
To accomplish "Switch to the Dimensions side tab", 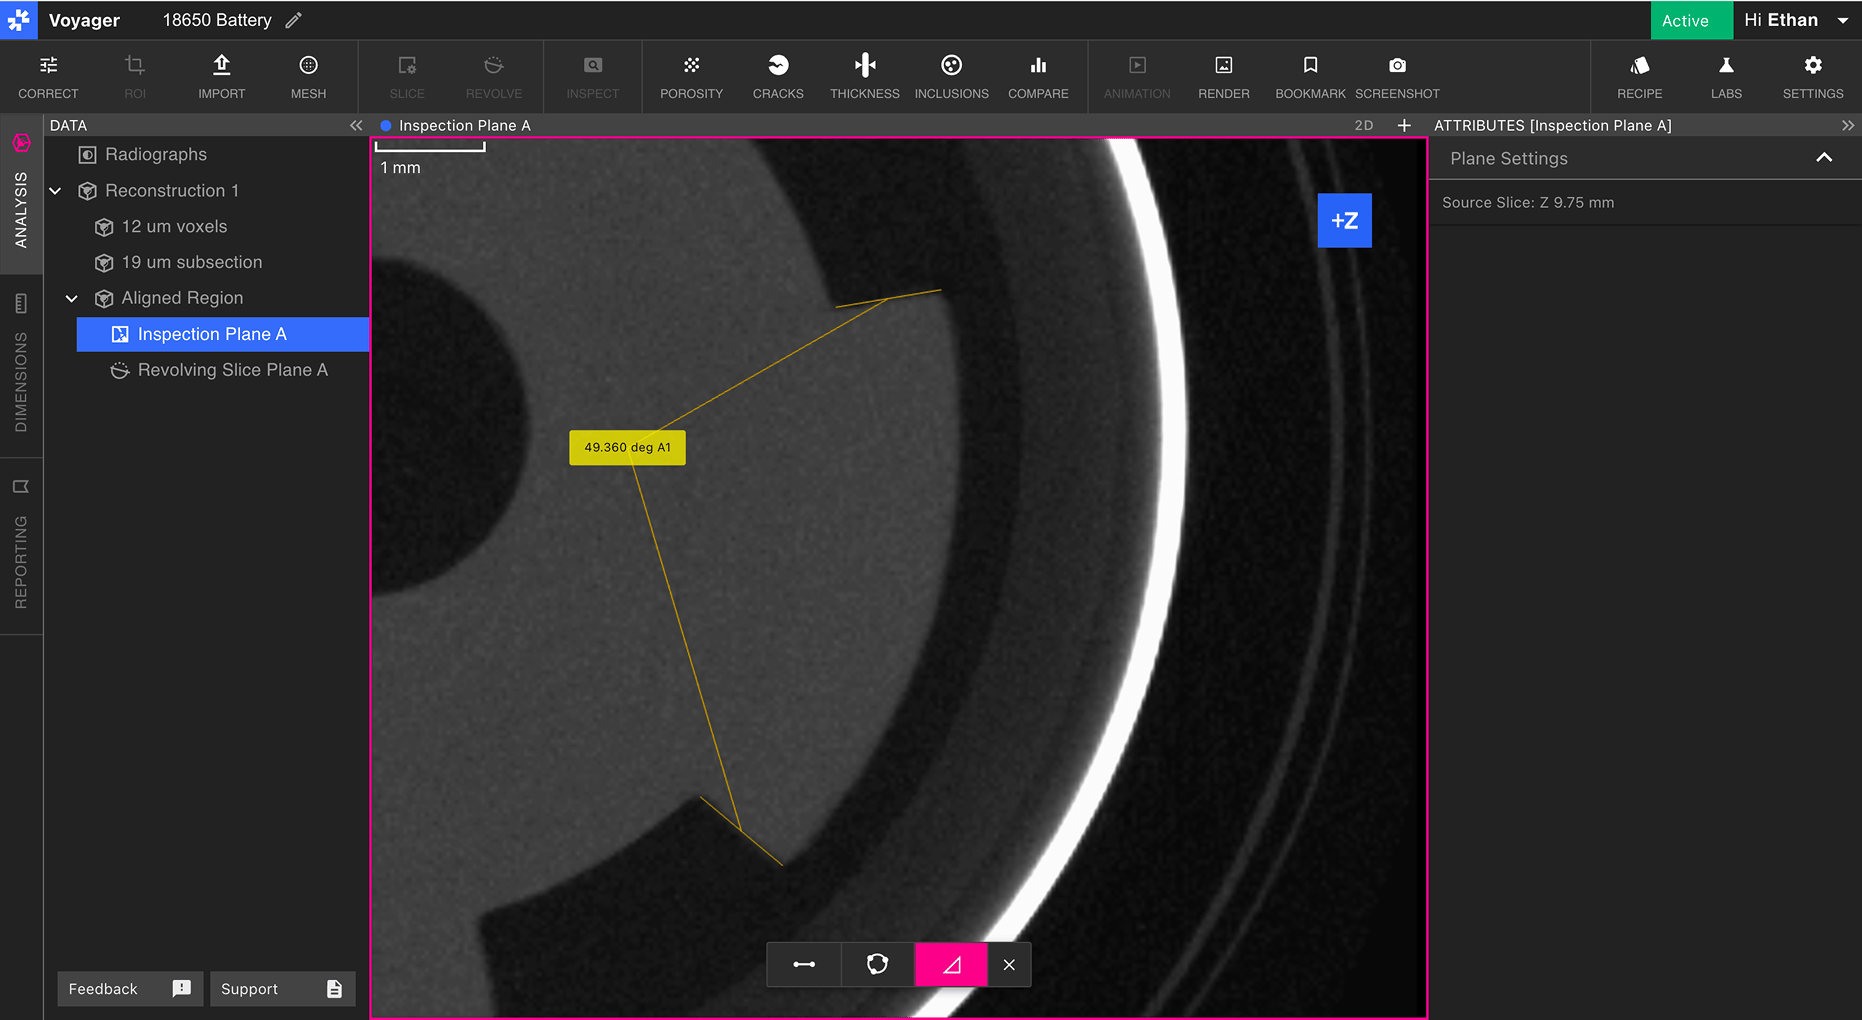I will click(21, 366).
